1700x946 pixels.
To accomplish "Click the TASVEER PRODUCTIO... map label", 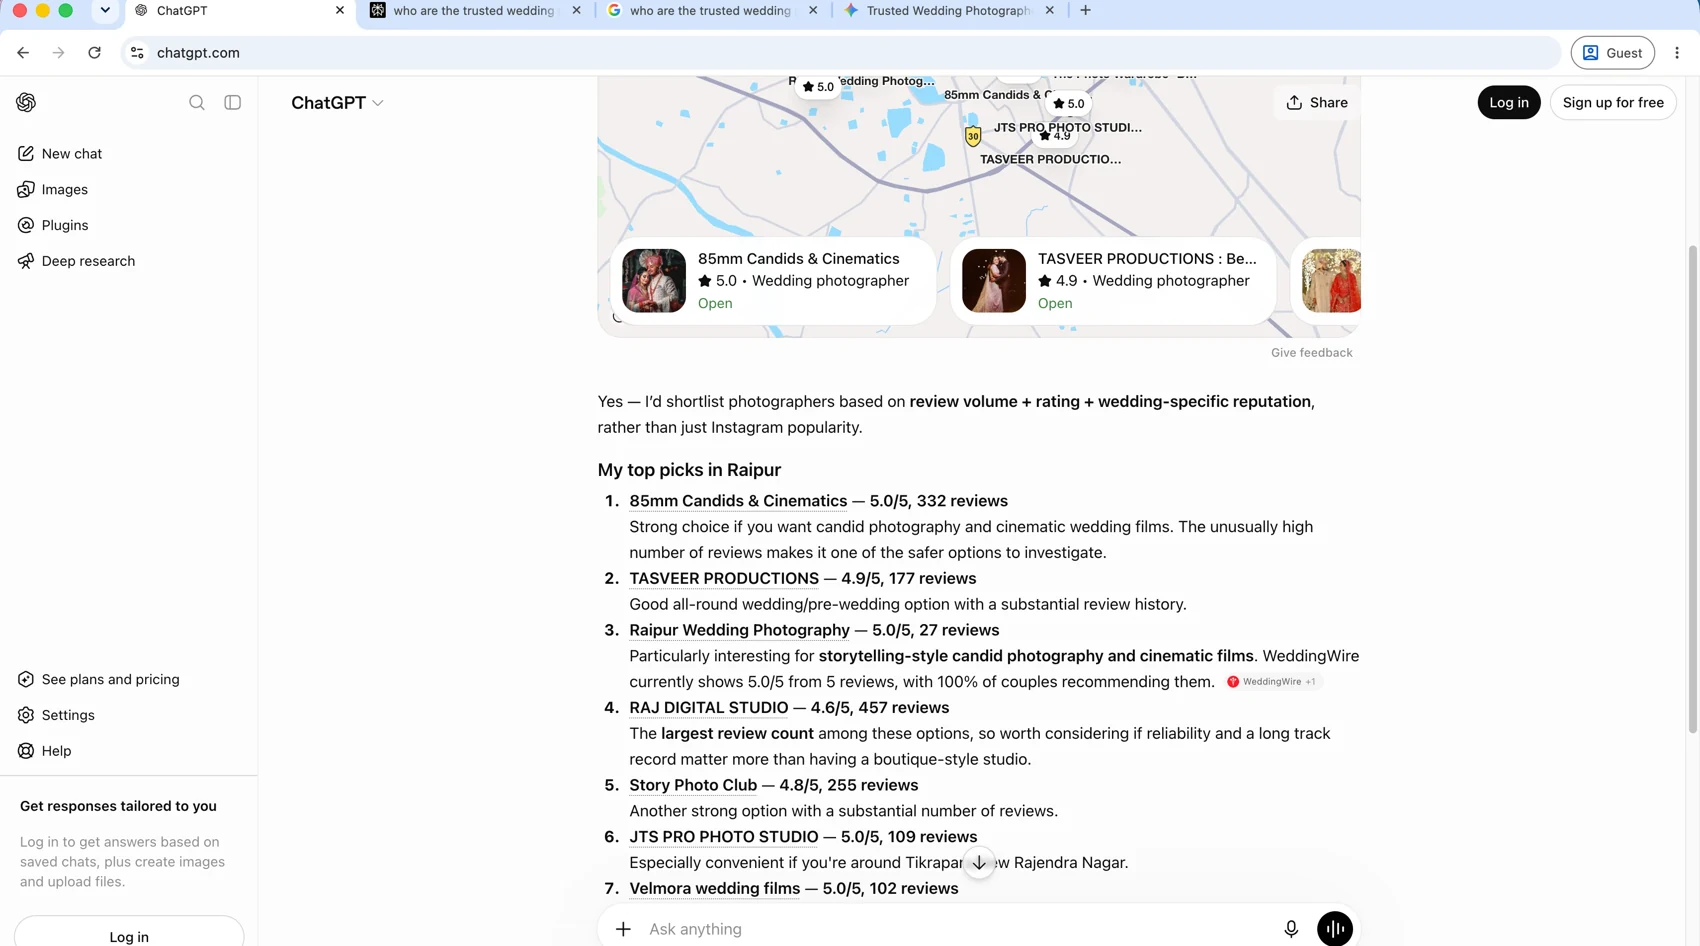I will tap(1050, 160).
